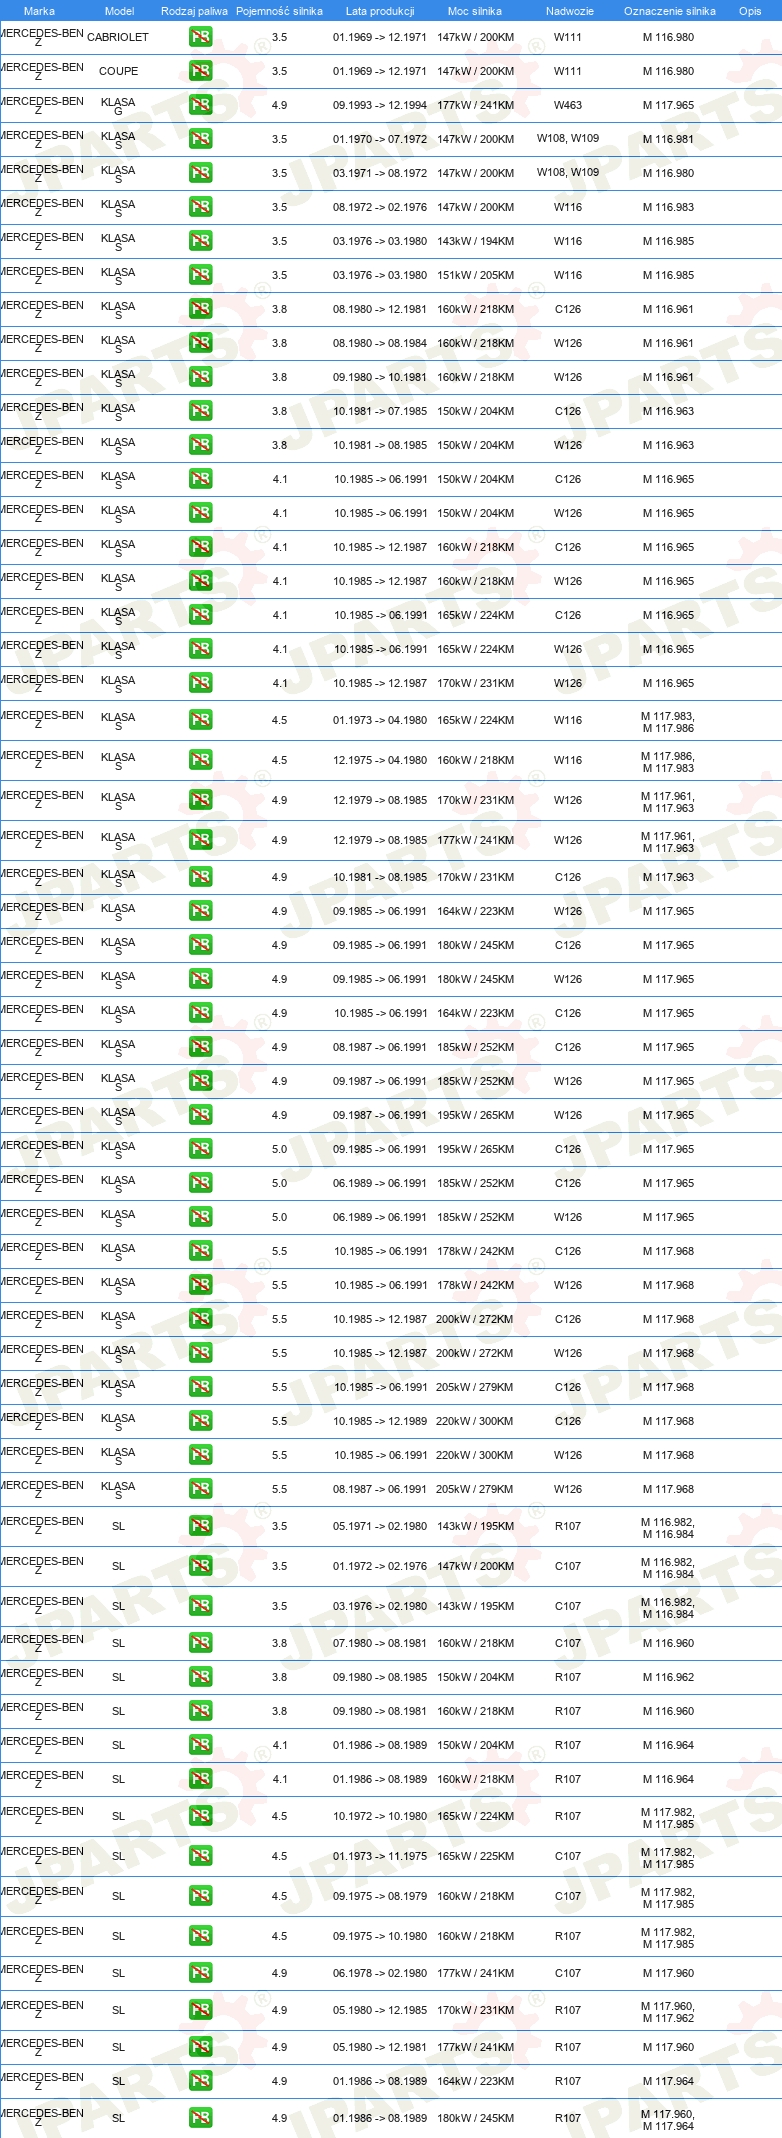
Task: Click the date cell 08.1972 -> 02.1976
Action: pos(380,207)
